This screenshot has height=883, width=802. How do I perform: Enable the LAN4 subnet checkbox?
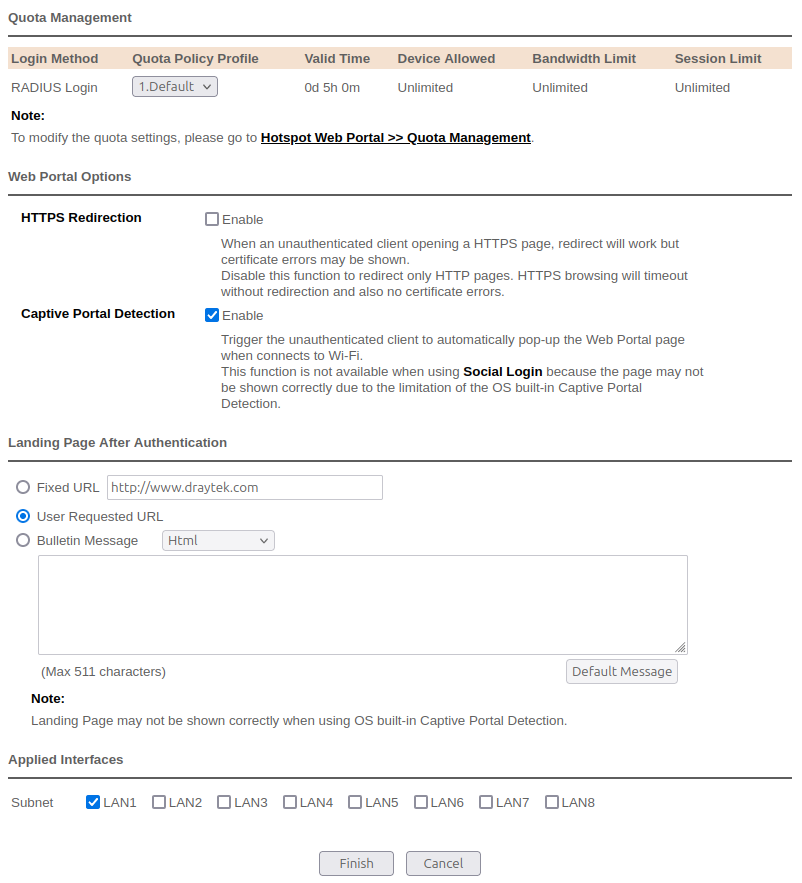coord(290,802)
